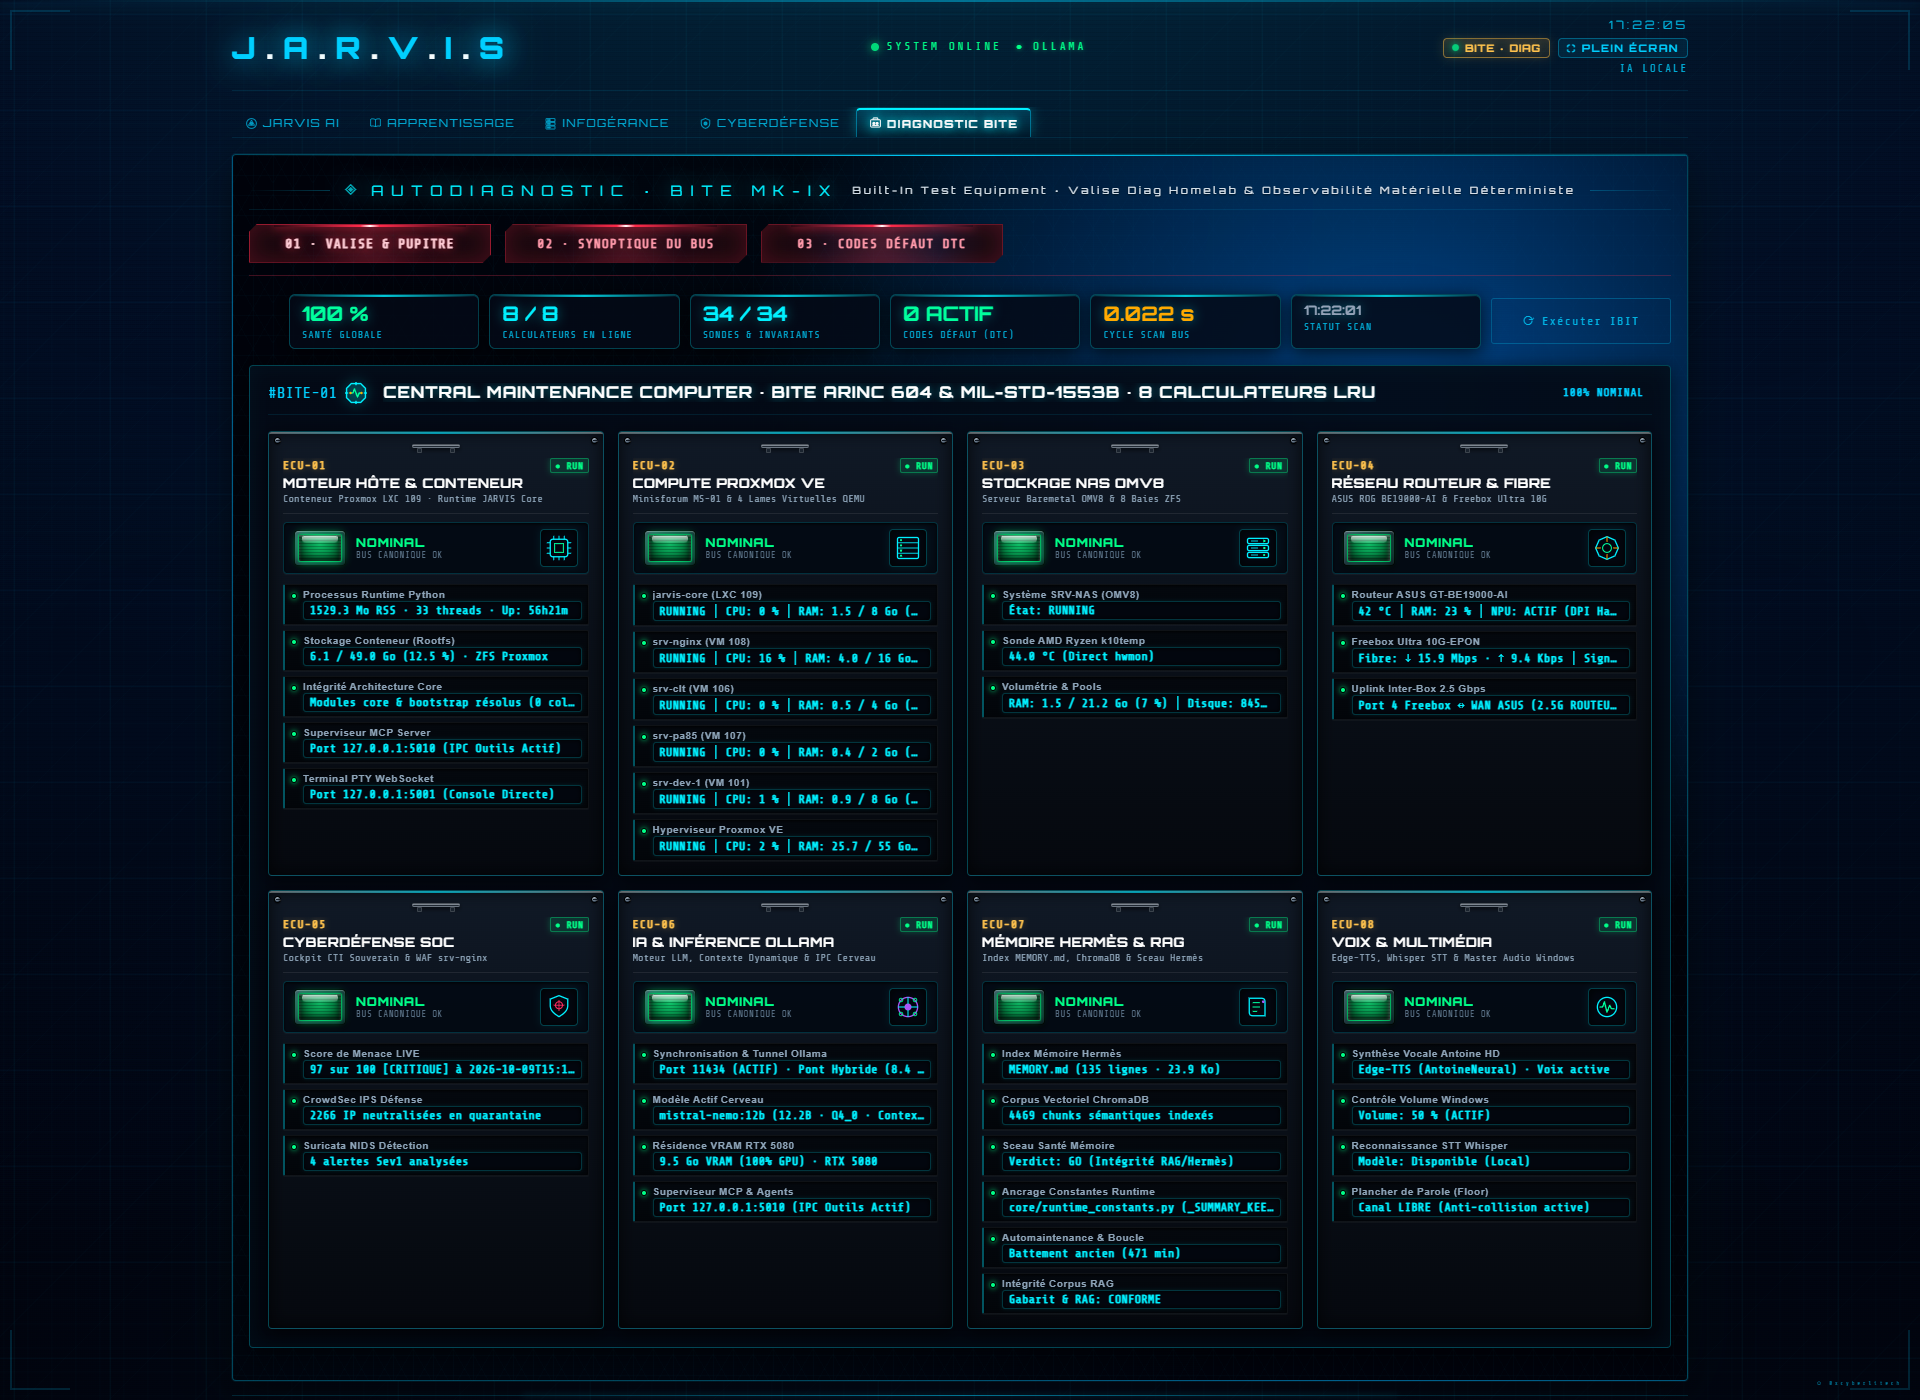Viewport: 1920px width, 1400px height.
Task: Click the Modèle Actif Cerveau mistral-nemo value
Action: [791, 1116]
